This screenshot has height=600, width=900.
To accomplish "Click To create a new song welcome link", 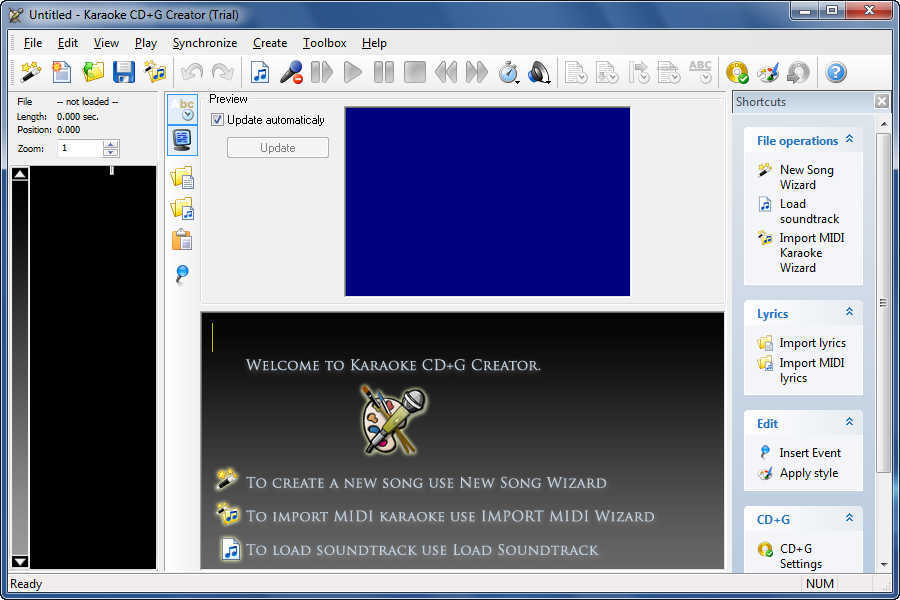I will tap(426, 482).
